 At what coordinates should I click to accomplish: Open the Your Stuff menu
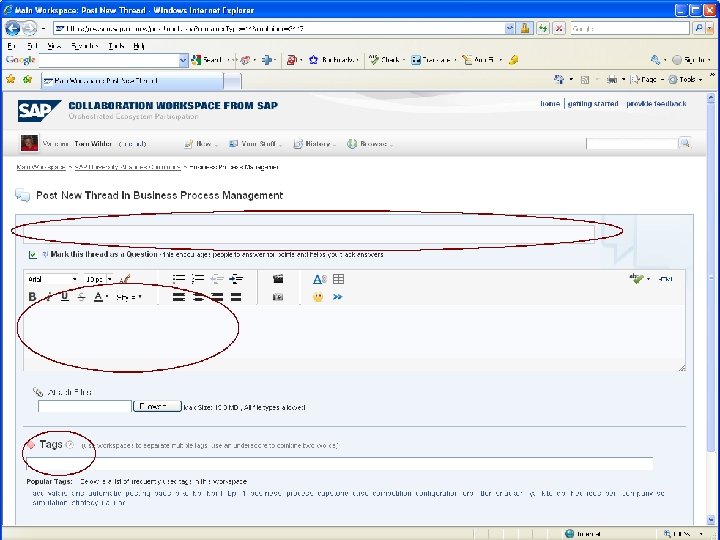[255, 144]
